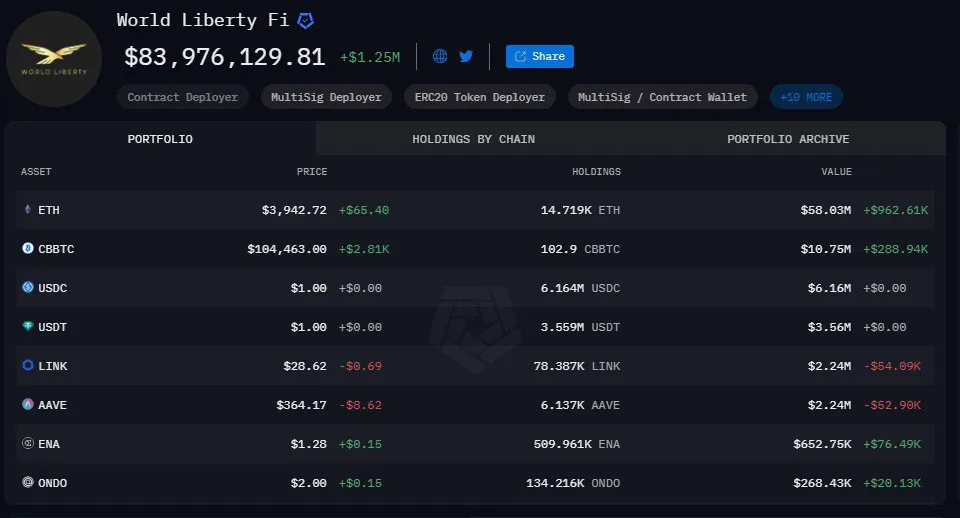Click the LINK token icon
The image size is (960, 518).
[27, 366]
